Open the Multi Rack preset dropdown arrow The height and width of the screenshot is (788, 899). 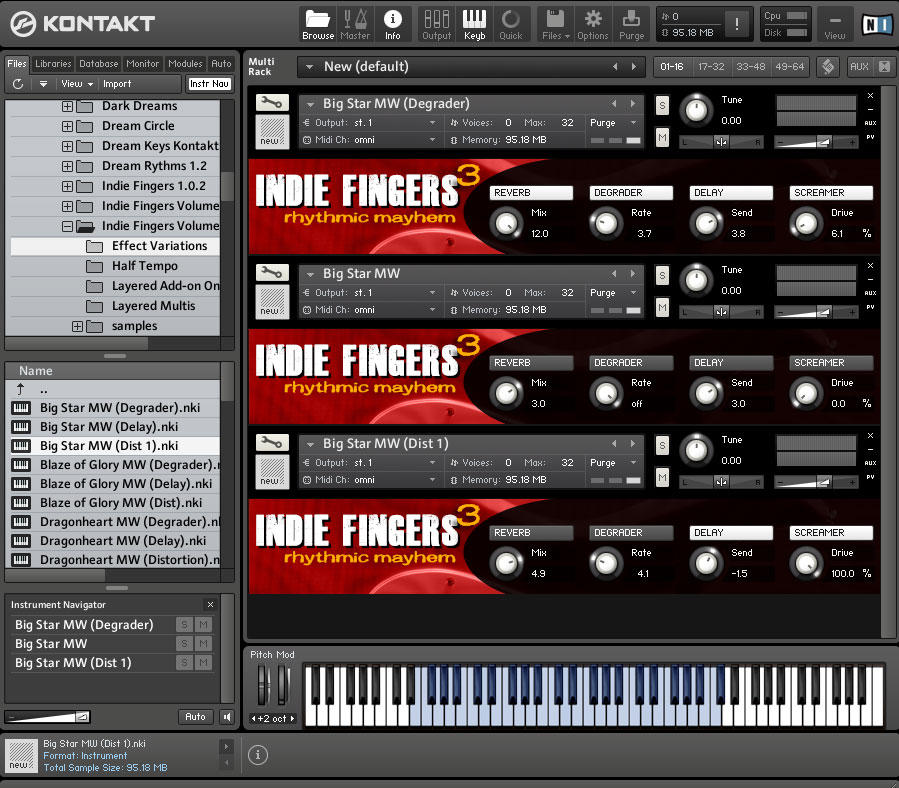(x=310, y=67)
